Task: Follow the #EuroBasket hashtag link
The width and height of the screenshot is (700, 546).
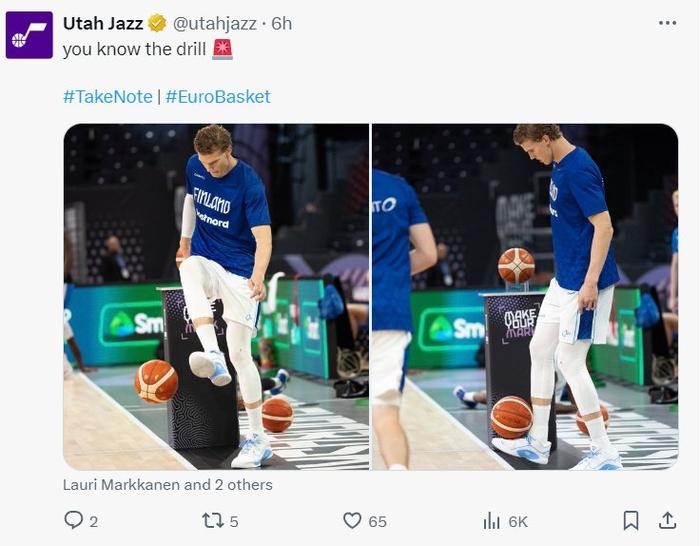Action: tap(218, 97)
